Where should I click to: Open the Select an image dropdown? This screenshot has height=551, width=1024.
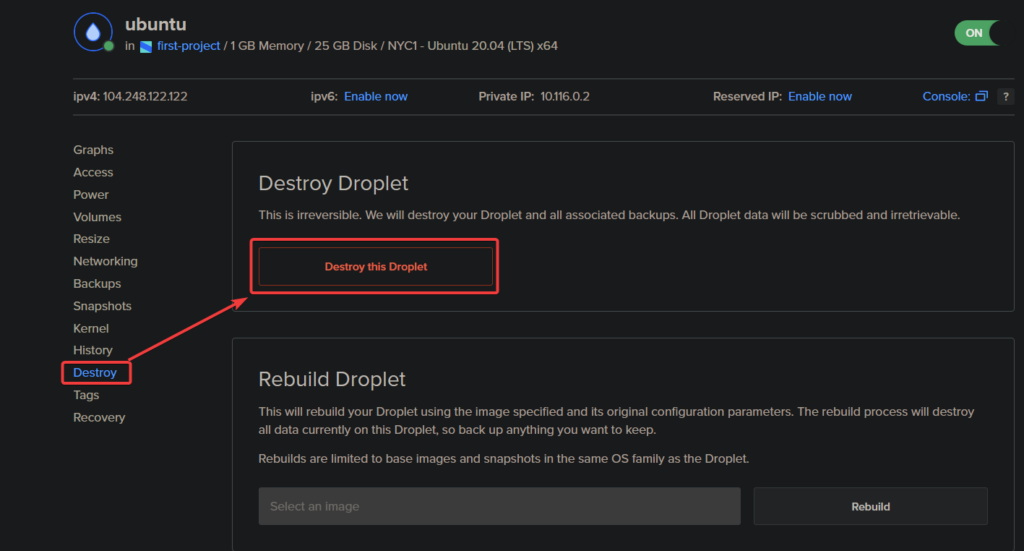pos(499,506)
